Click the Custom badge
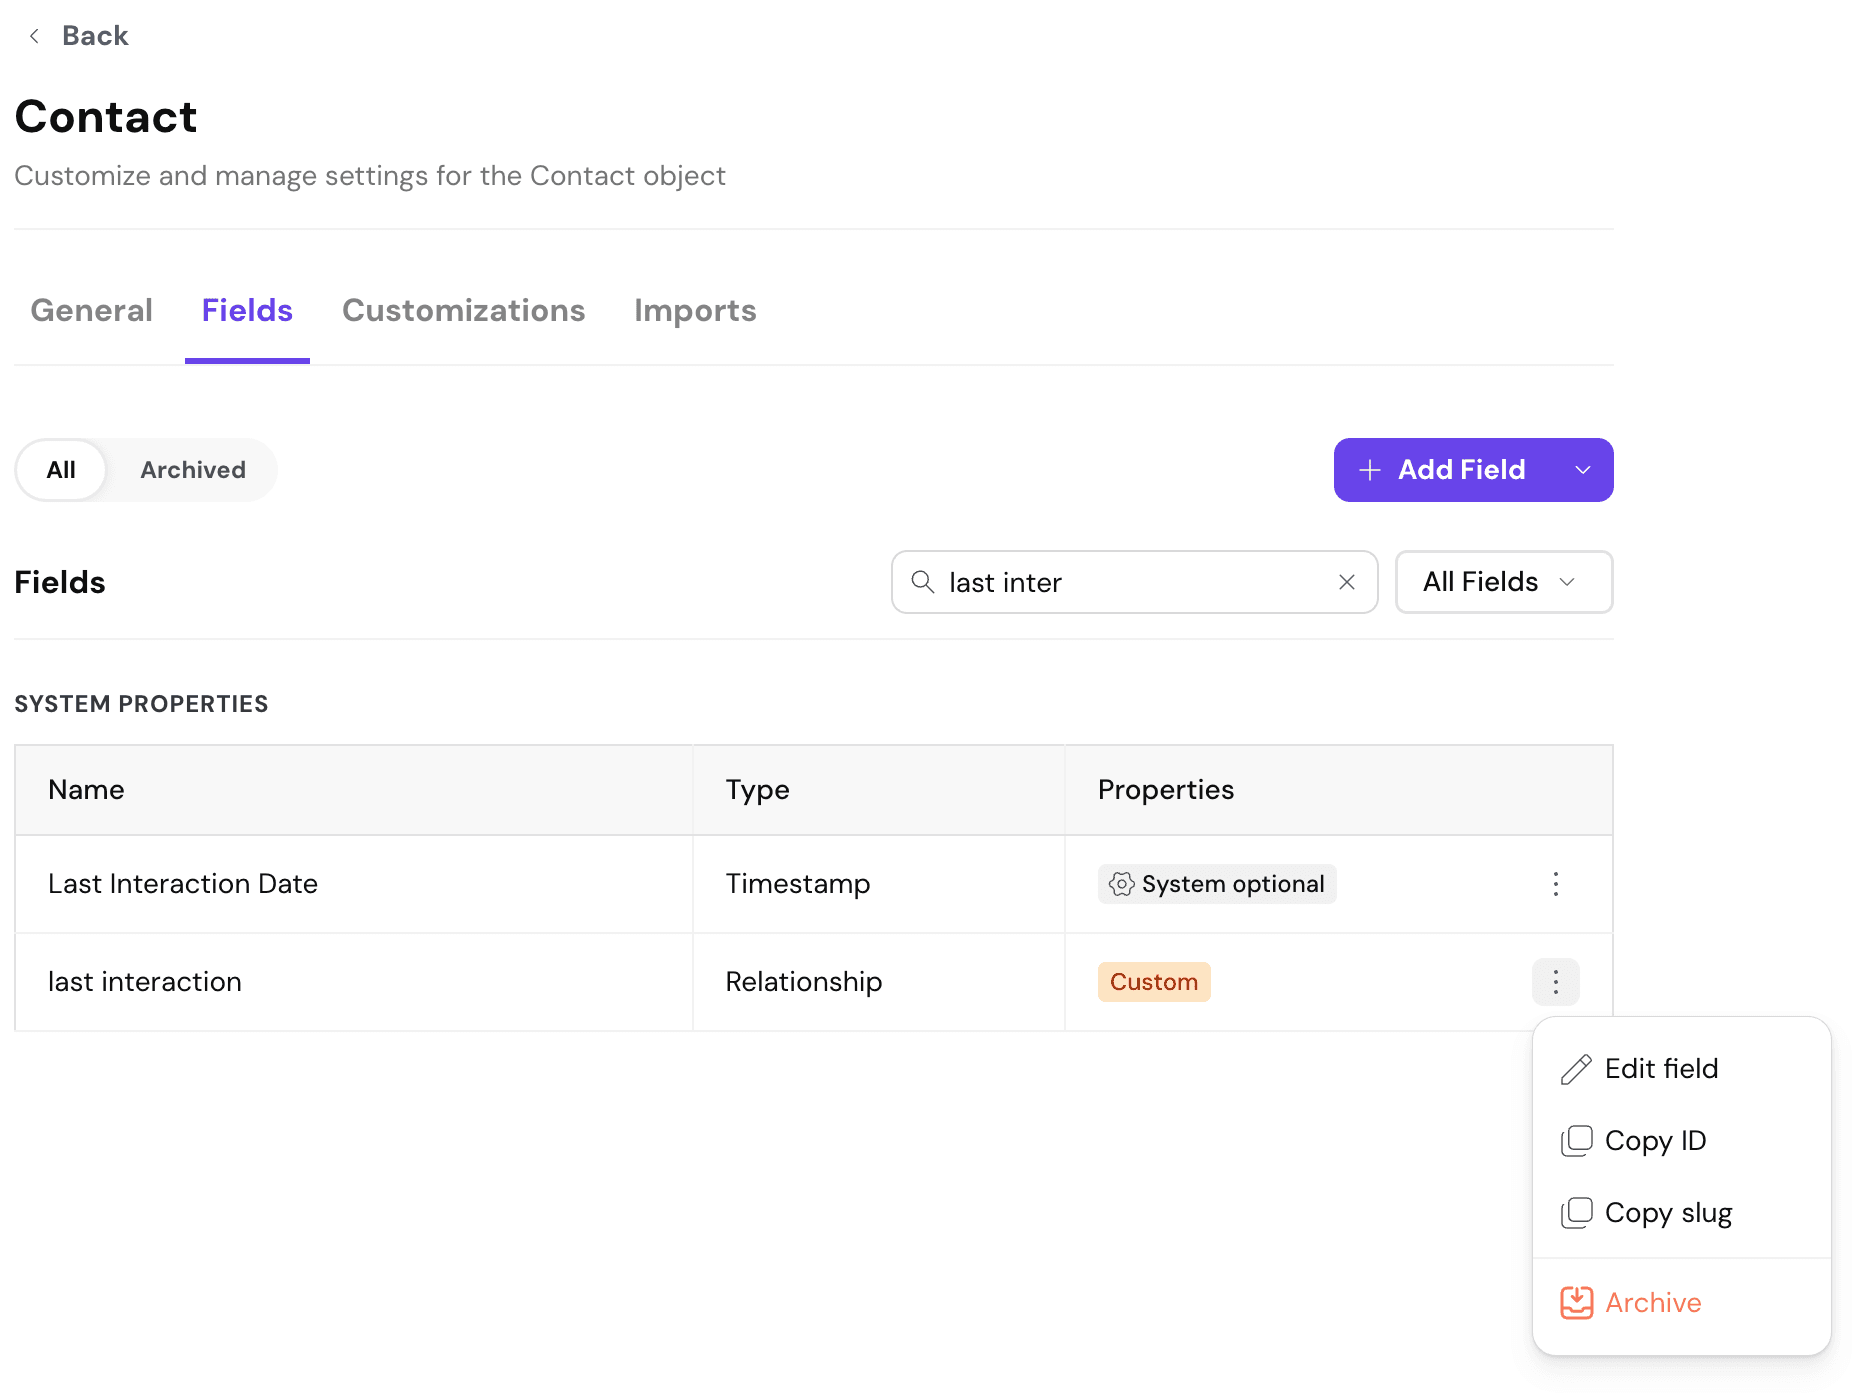This screenshot has width=1852, height=1394. pyautogui.click(x=1154, y=982)
